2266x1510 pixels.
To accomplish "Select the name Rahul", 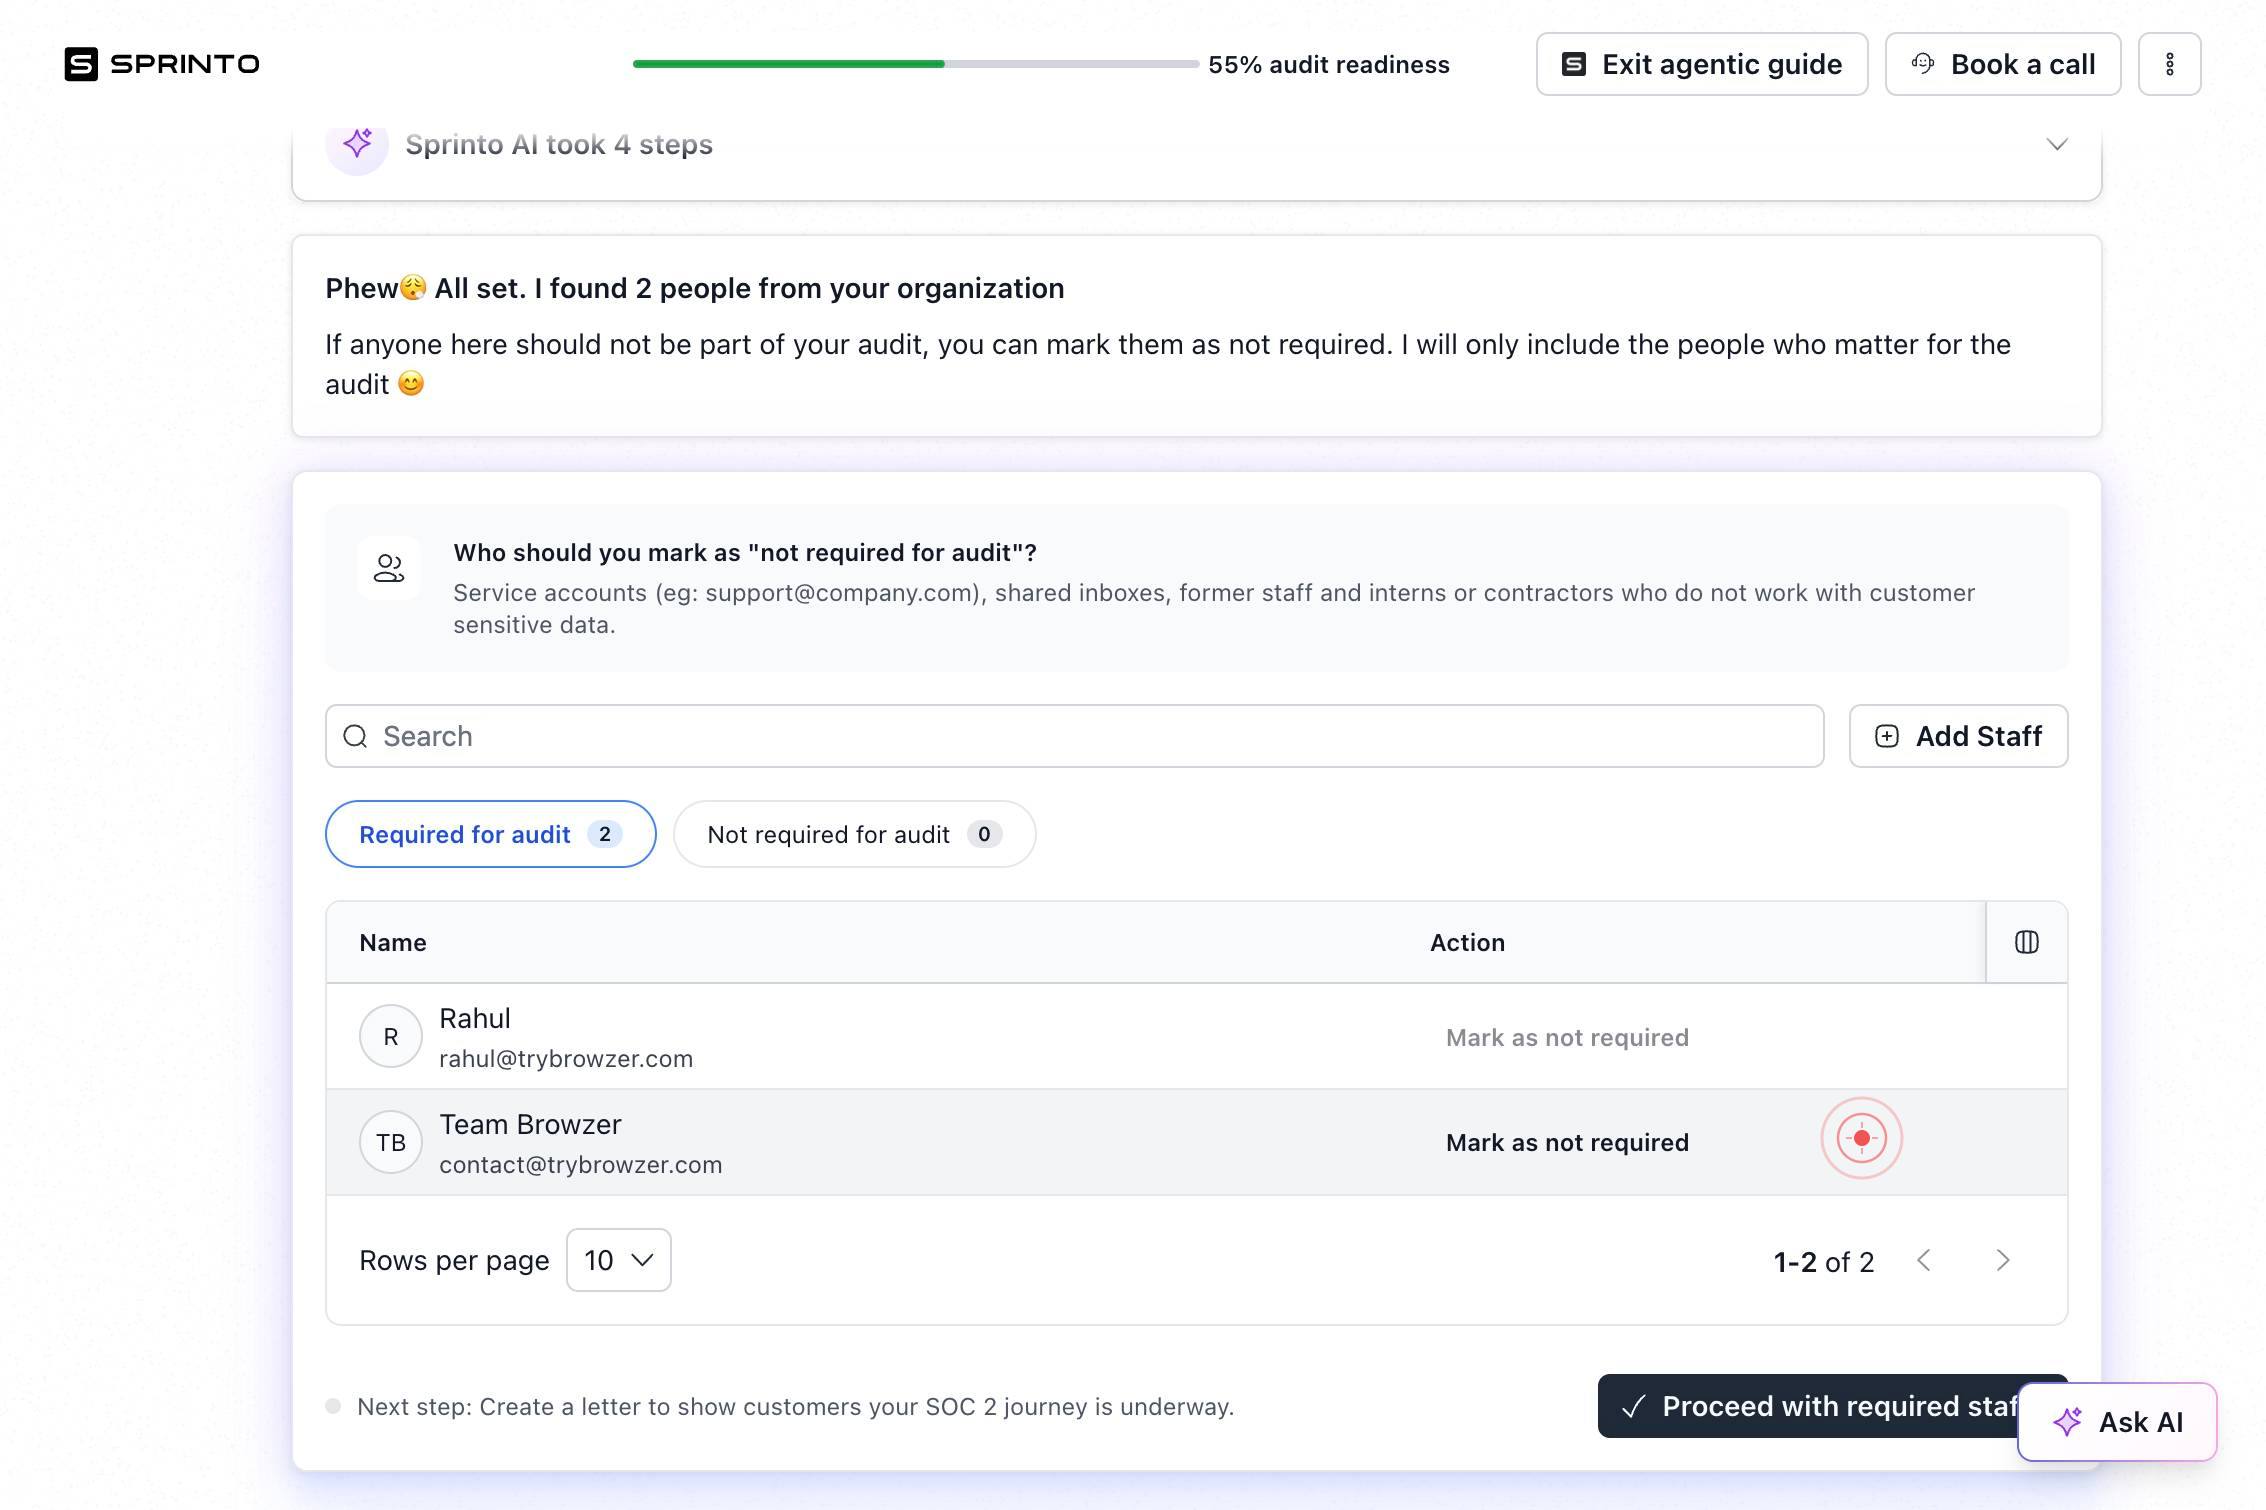I will coord(475,1018).
